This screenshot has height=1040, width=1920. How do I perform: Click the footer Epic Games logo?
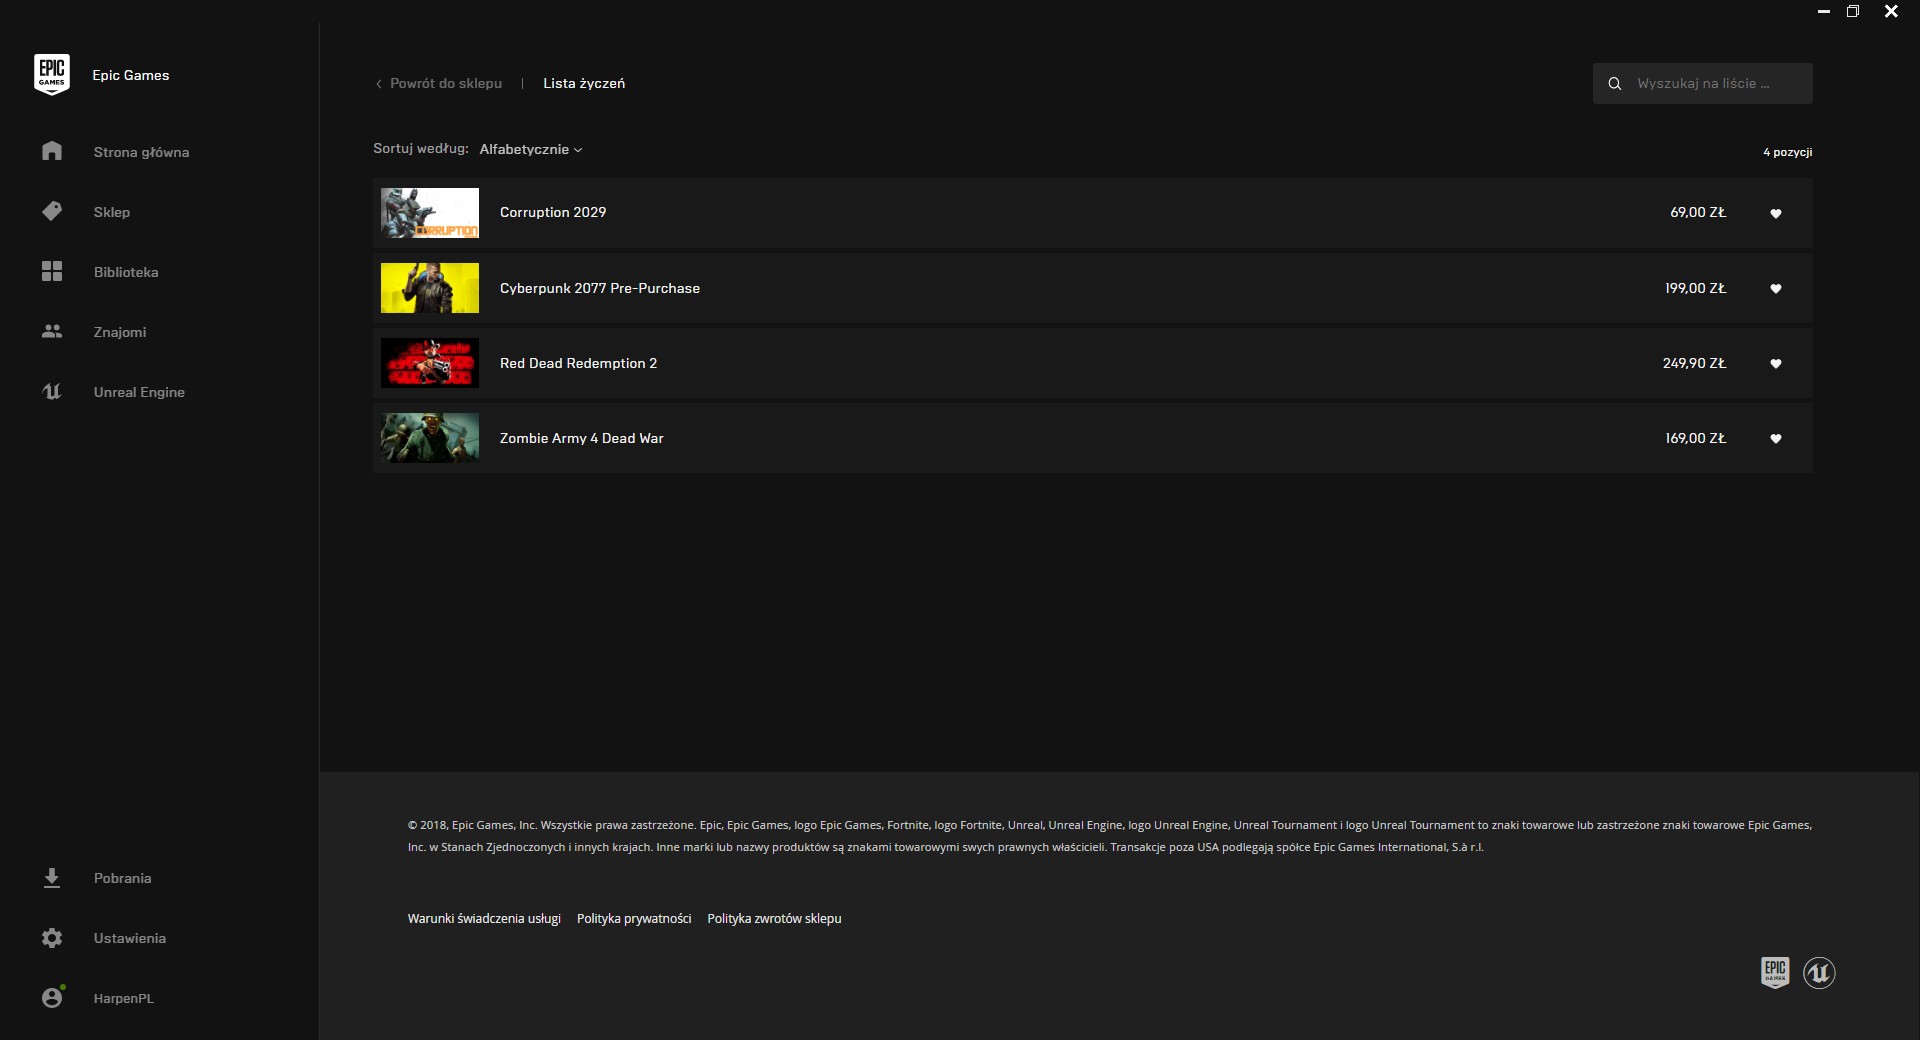1775,972
